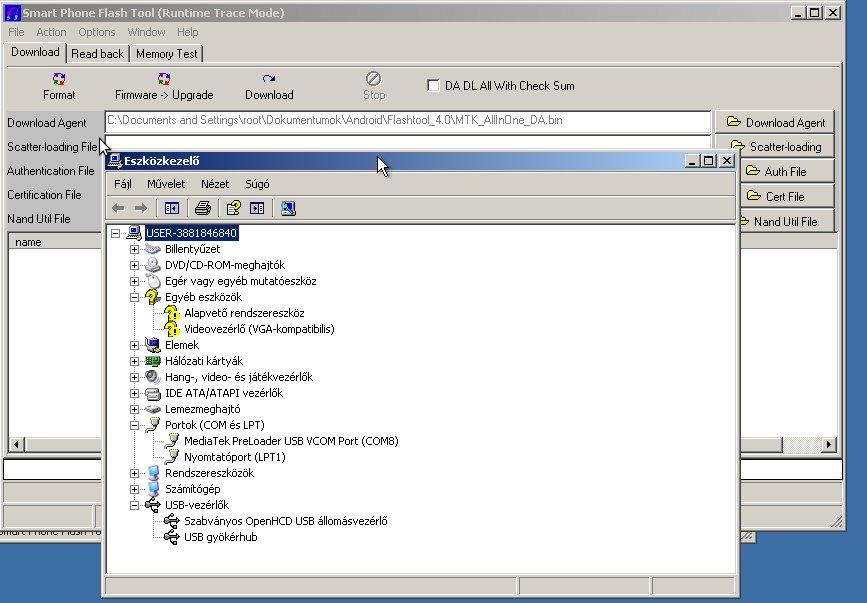This screenshot has width=867, height=603.
Task: Expand the Billentyűzet node
Action: 134,249
